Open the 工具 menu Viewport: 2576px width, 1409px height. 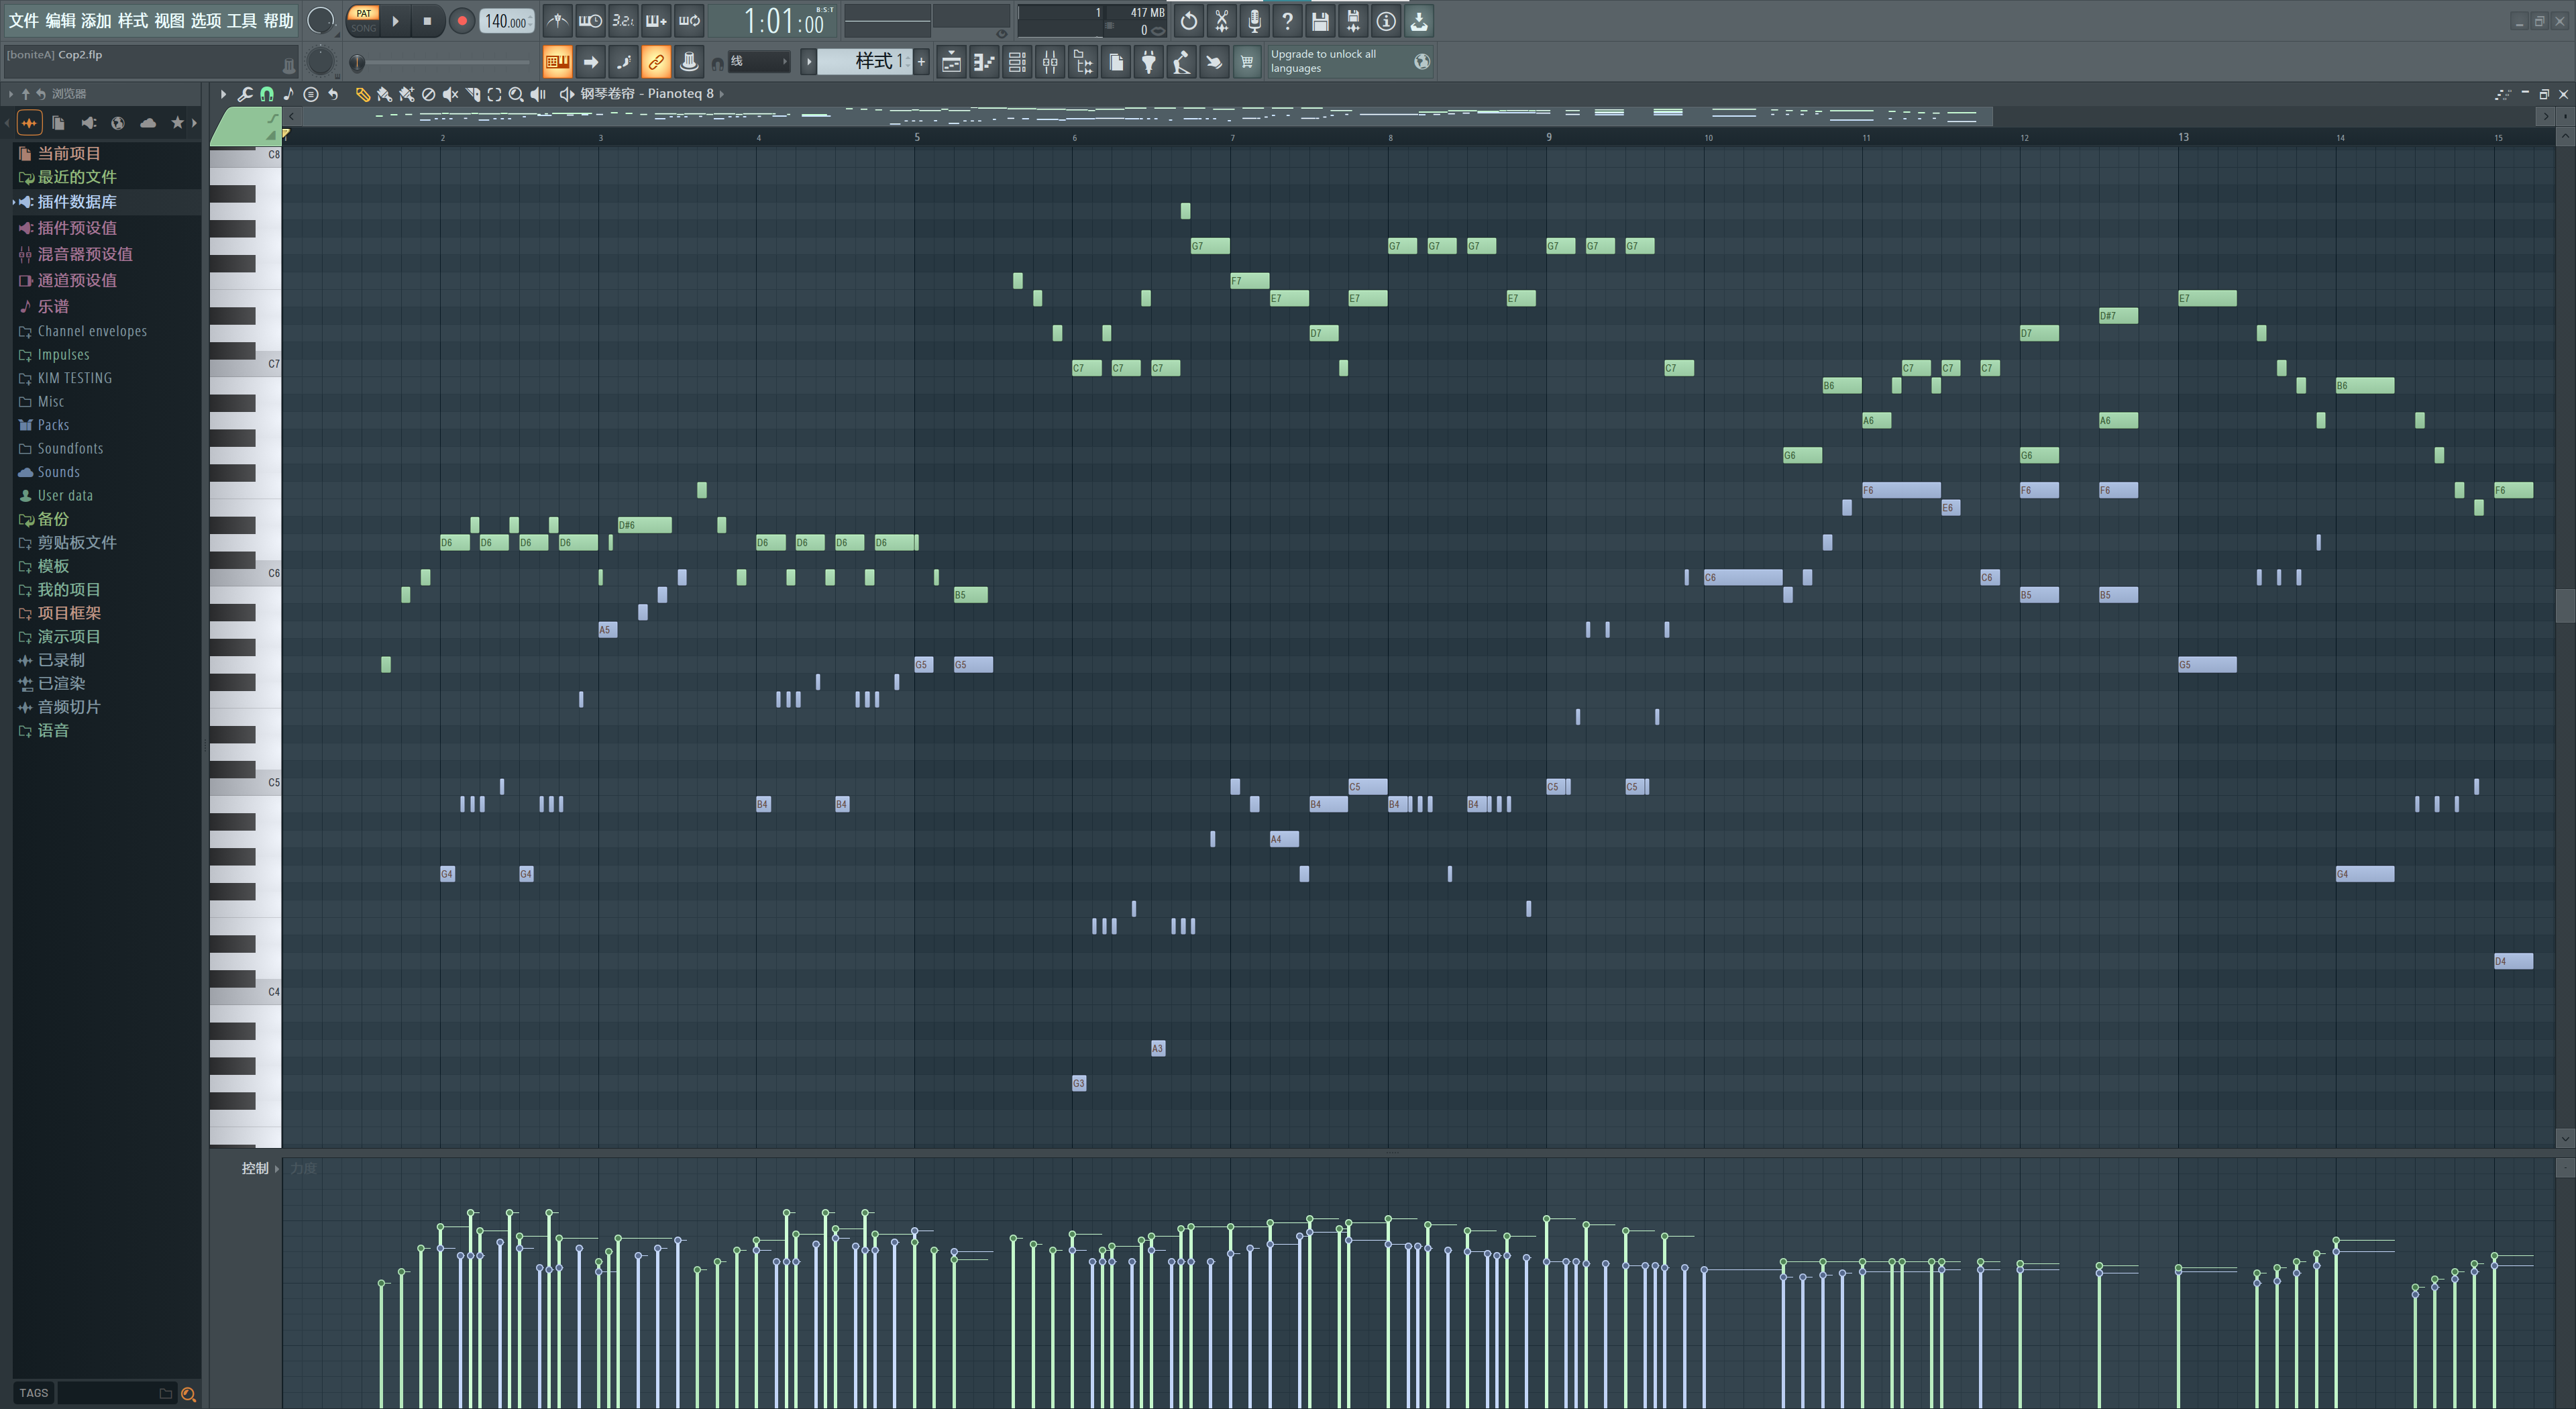(241, 20)
